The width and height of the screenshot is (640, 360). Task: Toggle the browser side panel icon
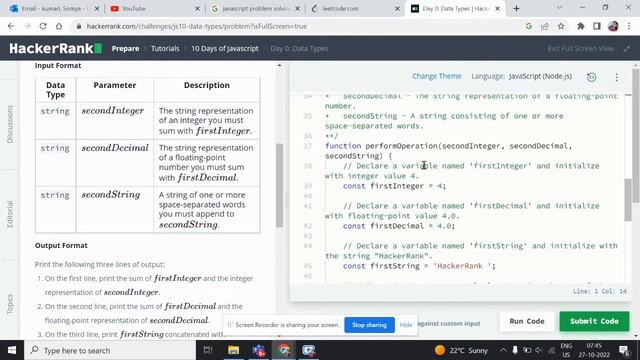coord(597,26)
